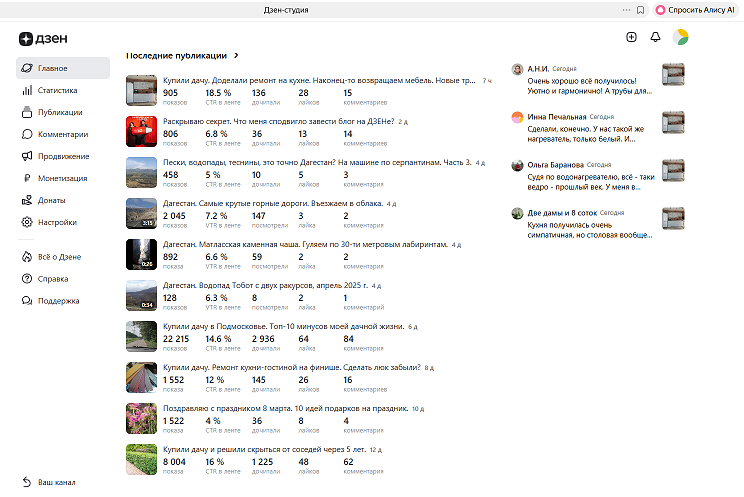Open the create publication plus icon
The width and height of the screenshot is (744, 497).
coord(631,37)
